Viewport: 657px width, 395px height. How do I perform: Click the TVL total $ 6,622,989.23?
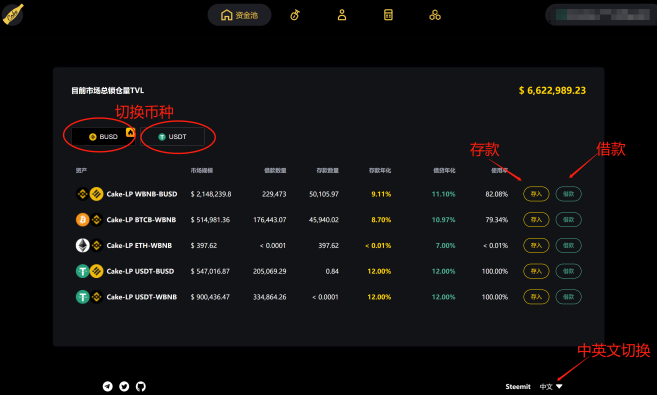[552, 90]
